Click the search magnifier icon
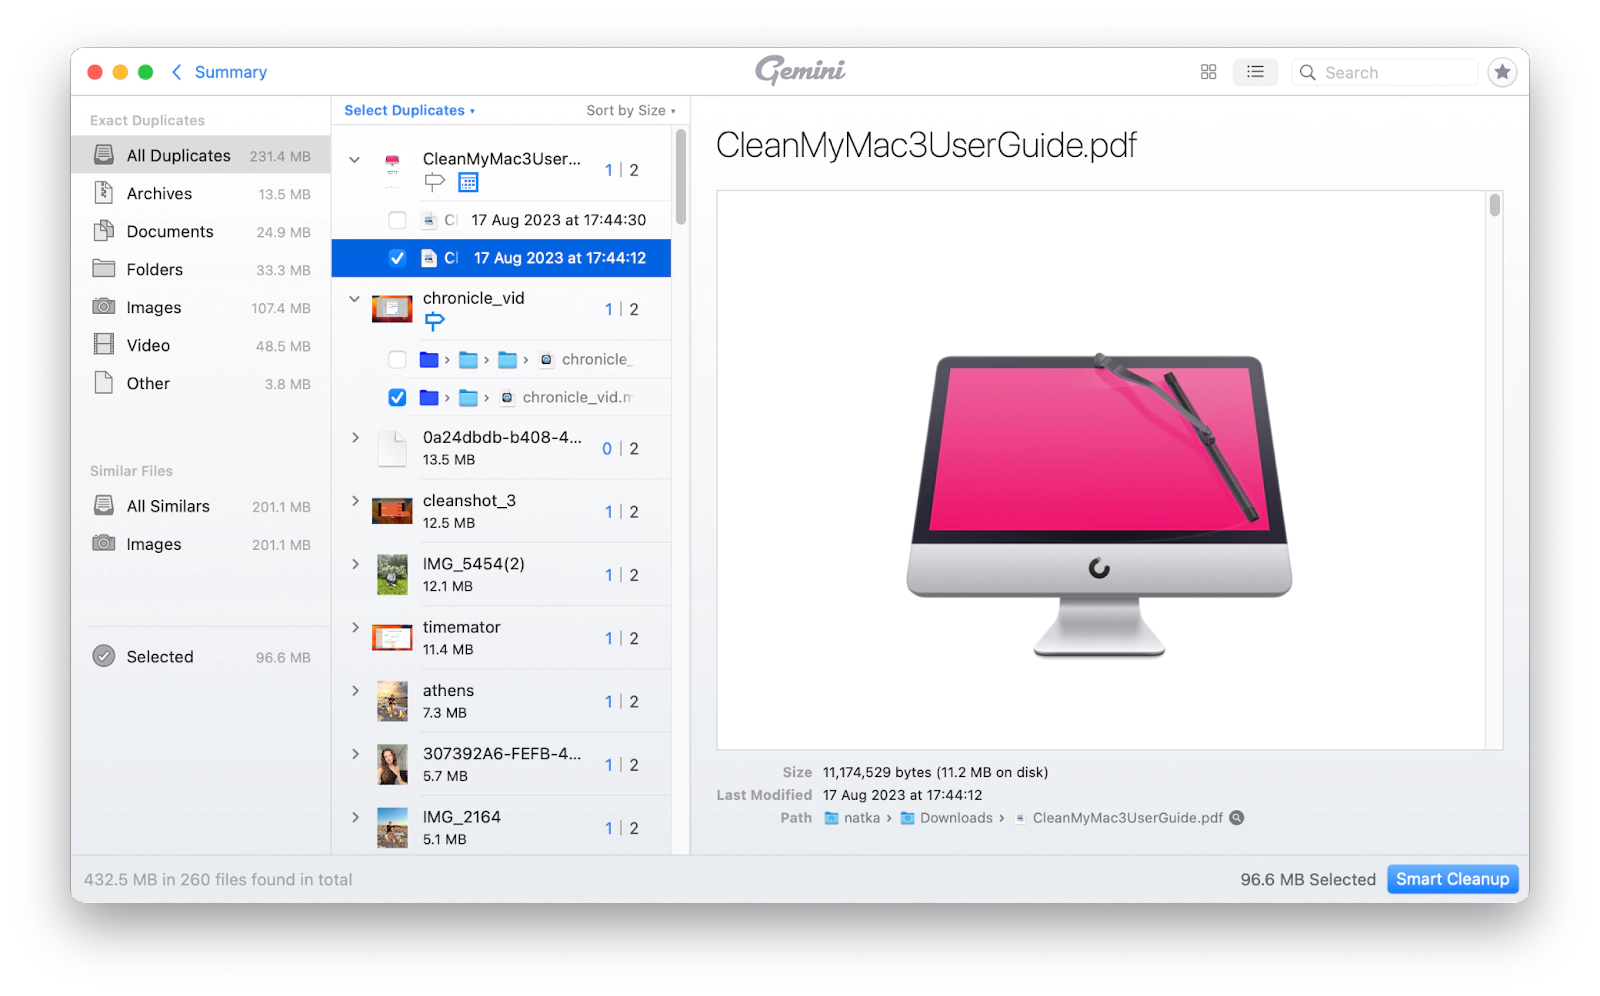 click(1307, 72)
